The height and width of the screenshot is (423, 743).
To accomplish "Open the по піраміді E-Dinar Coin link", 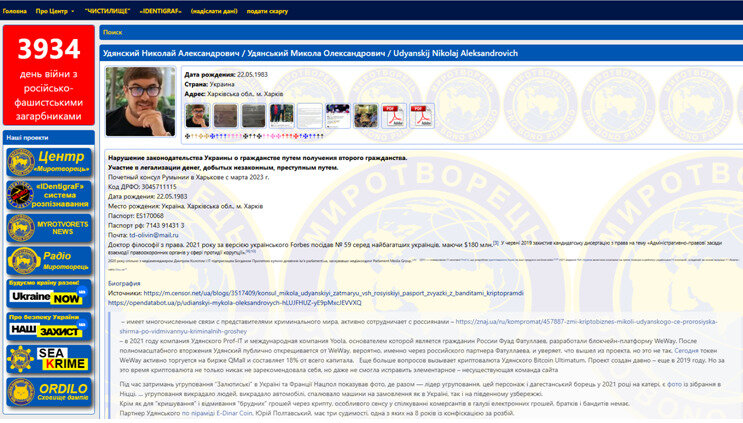I will (x=217, y=413).
